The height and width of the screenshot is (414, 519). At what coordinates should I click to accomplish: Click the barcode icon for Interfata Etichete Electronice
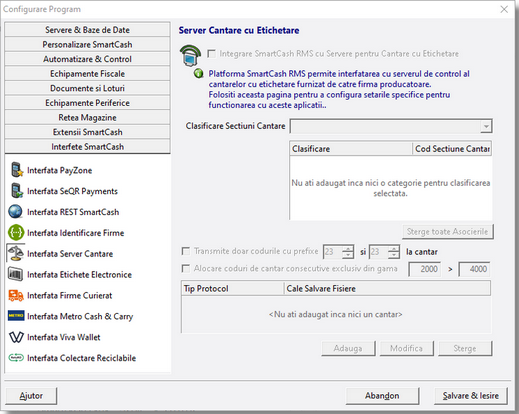point(15,274)
